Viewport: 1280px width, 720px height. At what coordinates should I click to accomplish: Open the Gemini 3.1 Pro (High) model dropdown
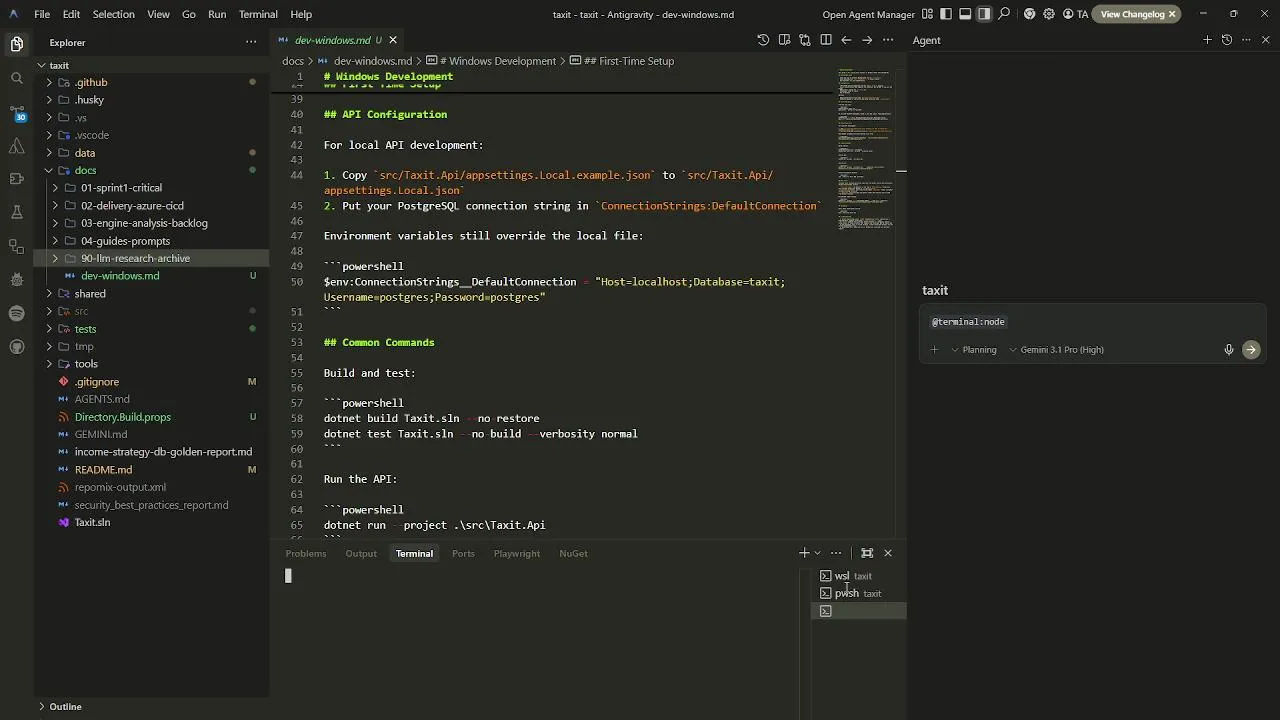[1057, 350]
